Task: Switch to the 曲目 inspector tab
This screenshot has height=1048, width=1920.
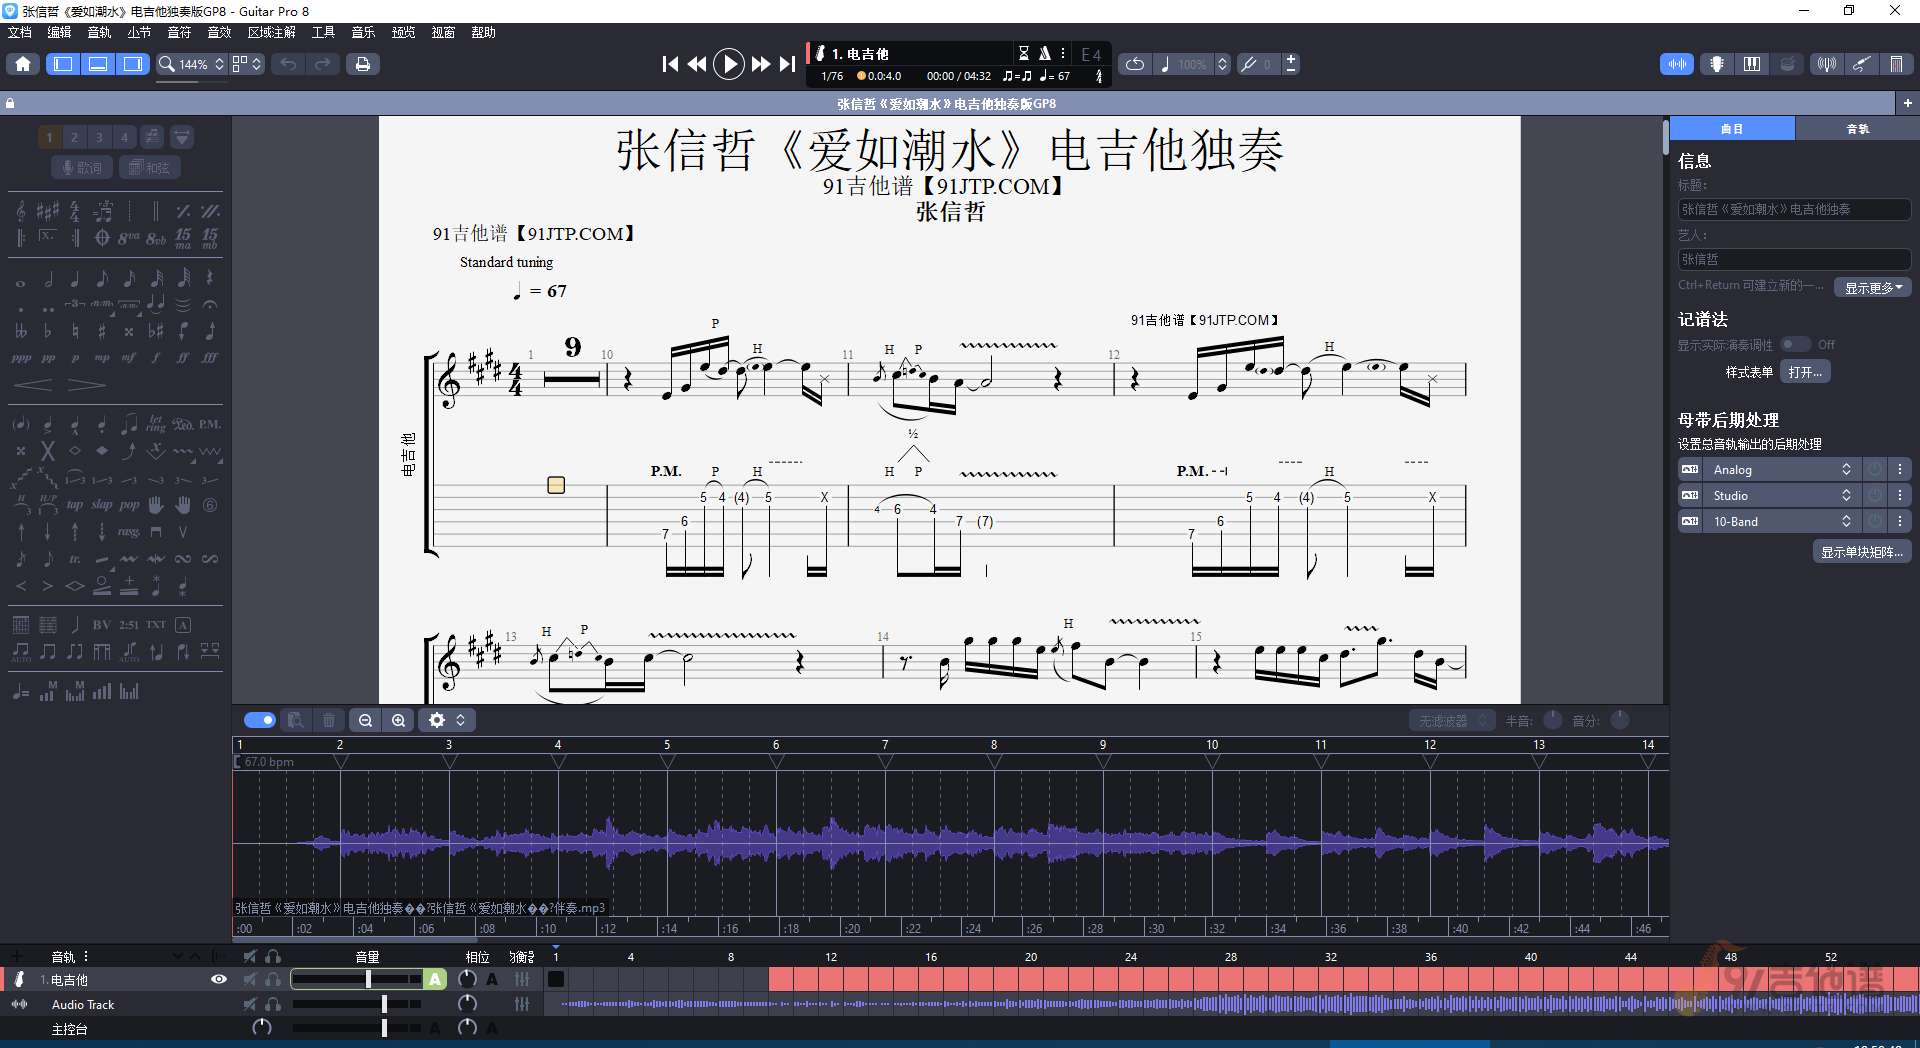Action: tap(1732, 129)
